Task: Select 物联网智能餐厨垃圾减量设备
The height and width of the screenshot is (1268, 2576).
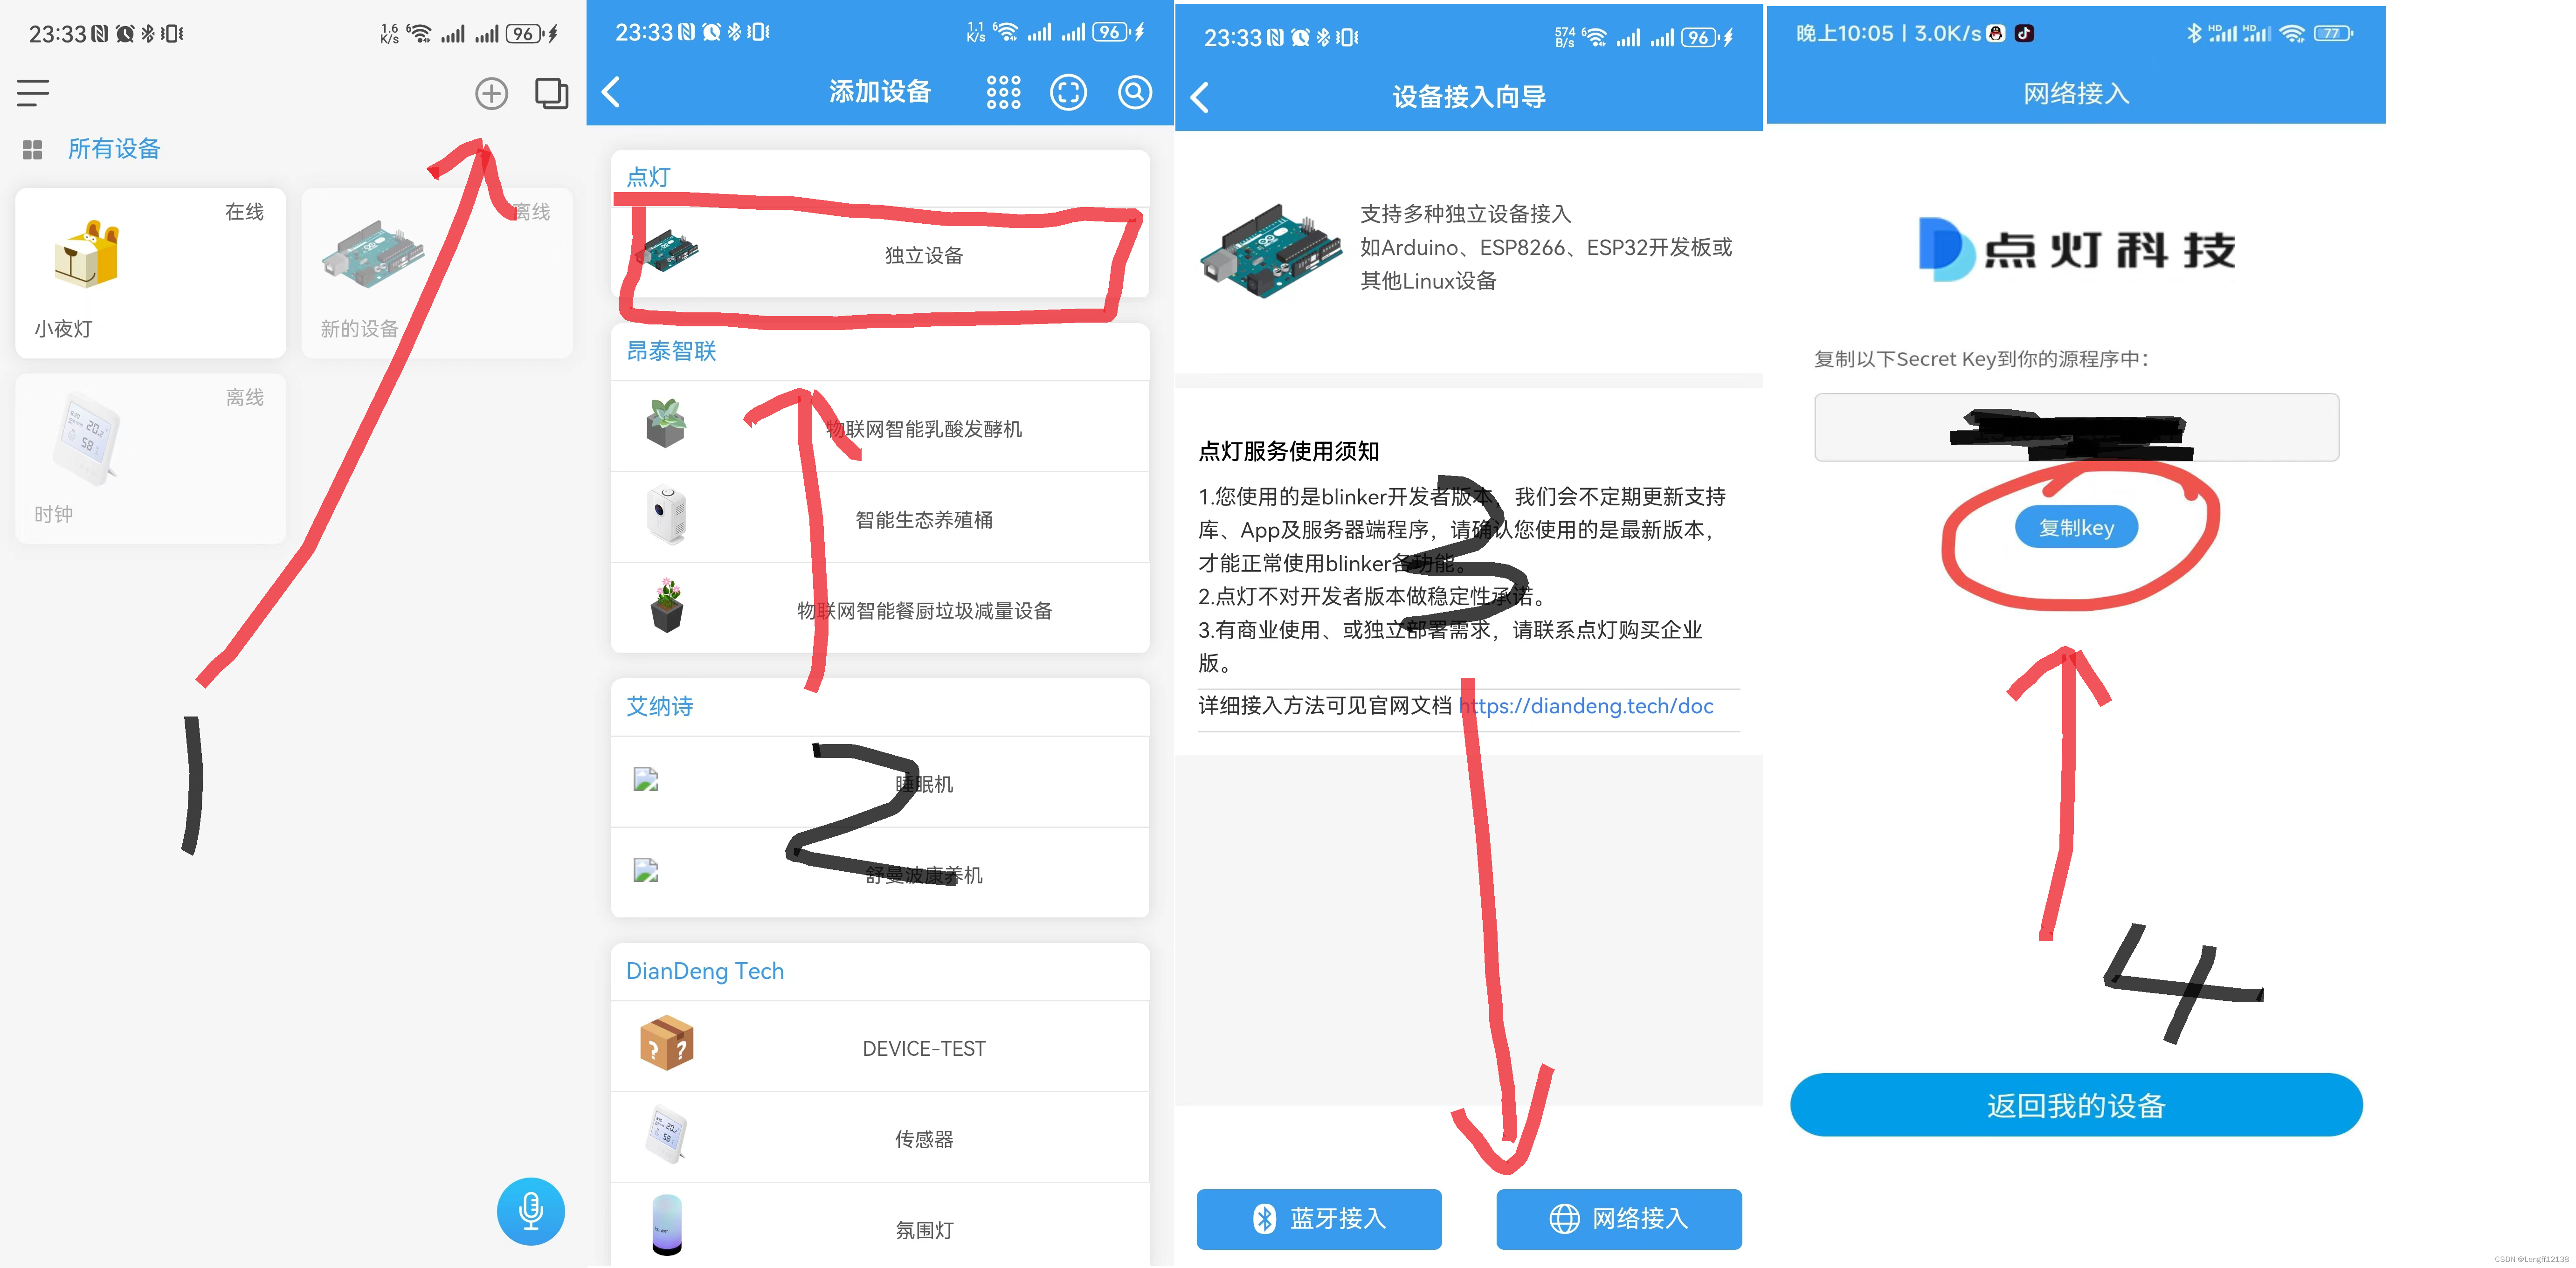Action: point(880,609)
